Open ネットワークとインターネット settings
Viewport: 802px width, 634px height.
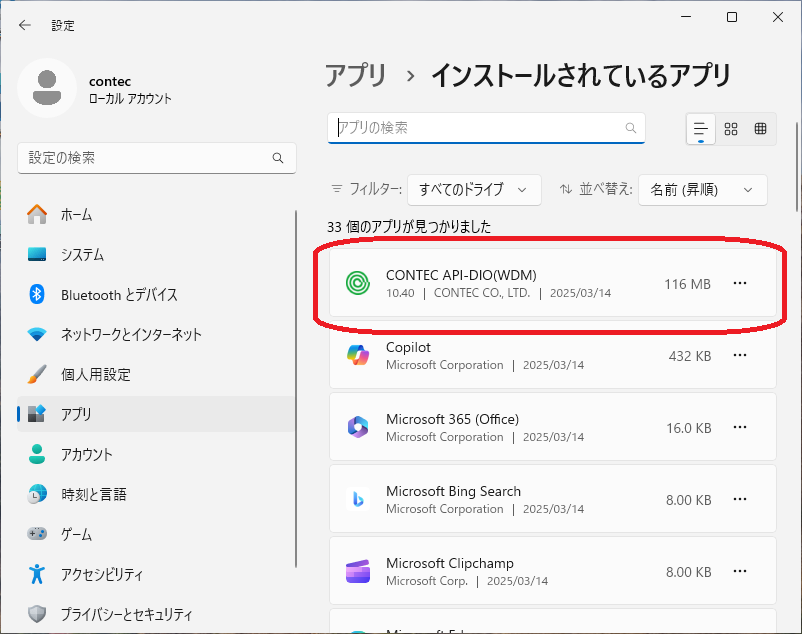pos(156,334)
